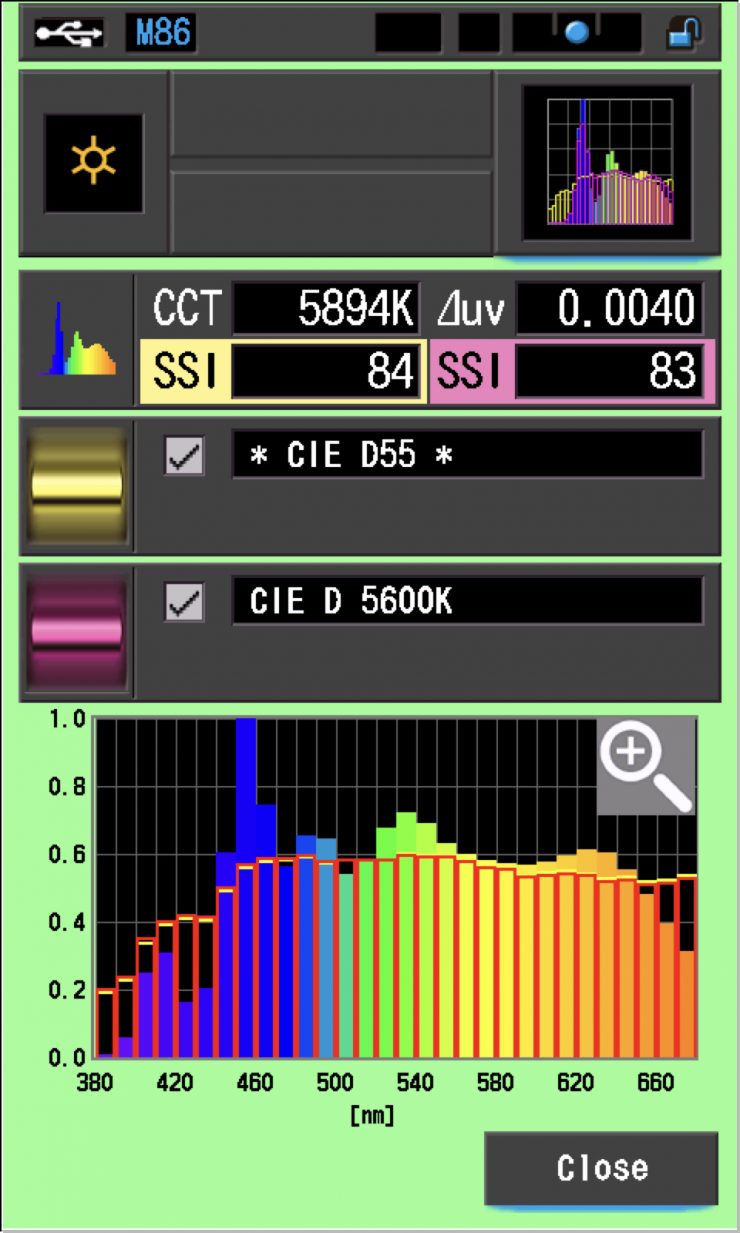Open the CIE D 5600K reference selector

click(467, 602)
